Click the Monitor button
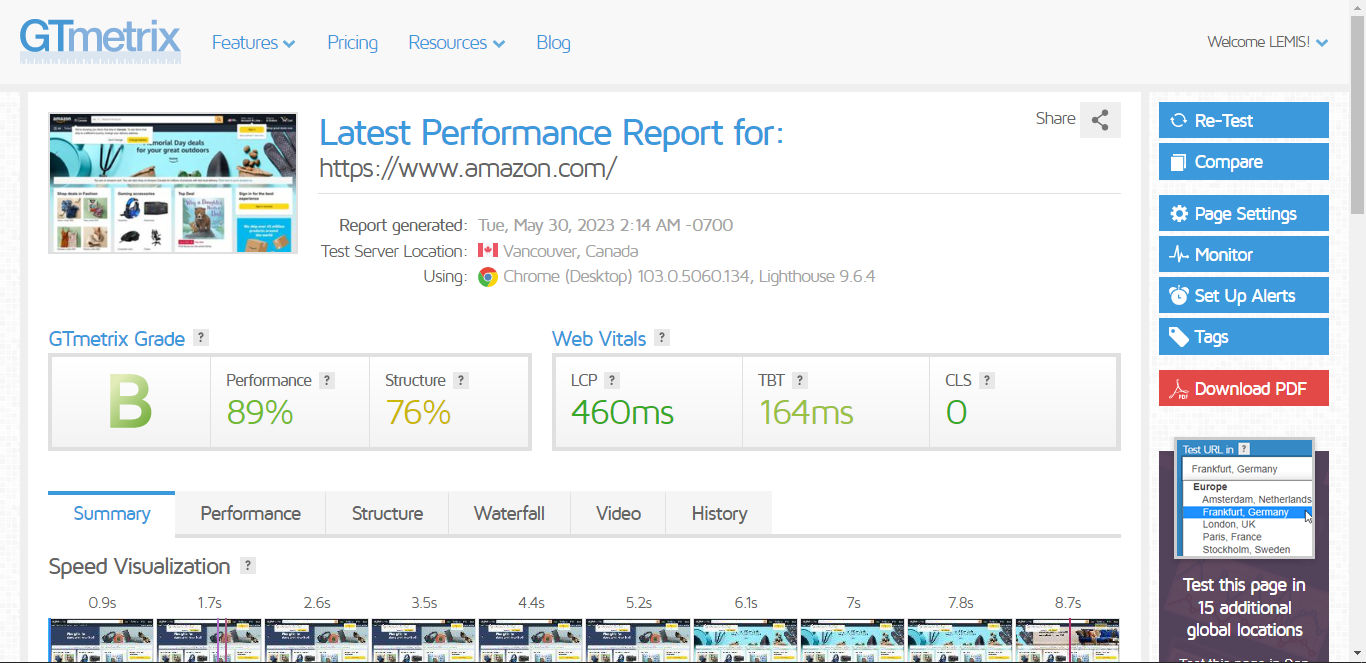Image resolution: width=1366 pixels, height=663 pixels. tap(1244, 255)
